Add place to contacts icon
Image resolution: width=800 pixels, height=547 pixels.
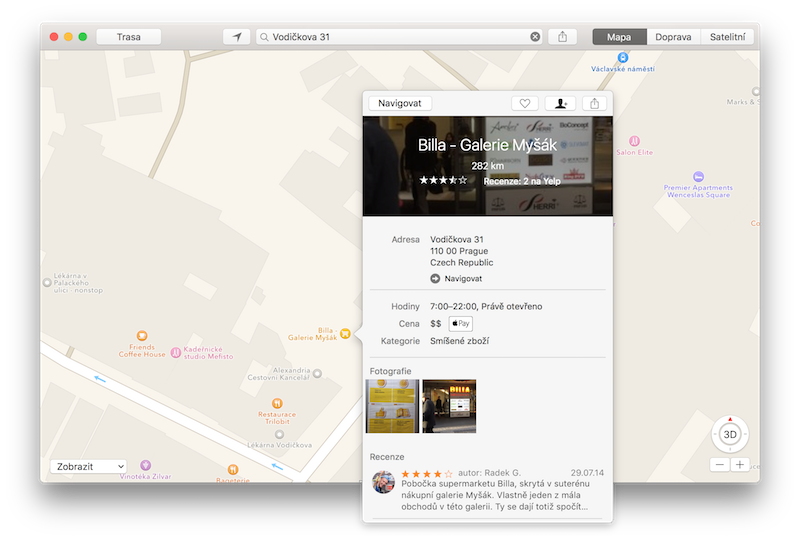[x=560, y=104]
